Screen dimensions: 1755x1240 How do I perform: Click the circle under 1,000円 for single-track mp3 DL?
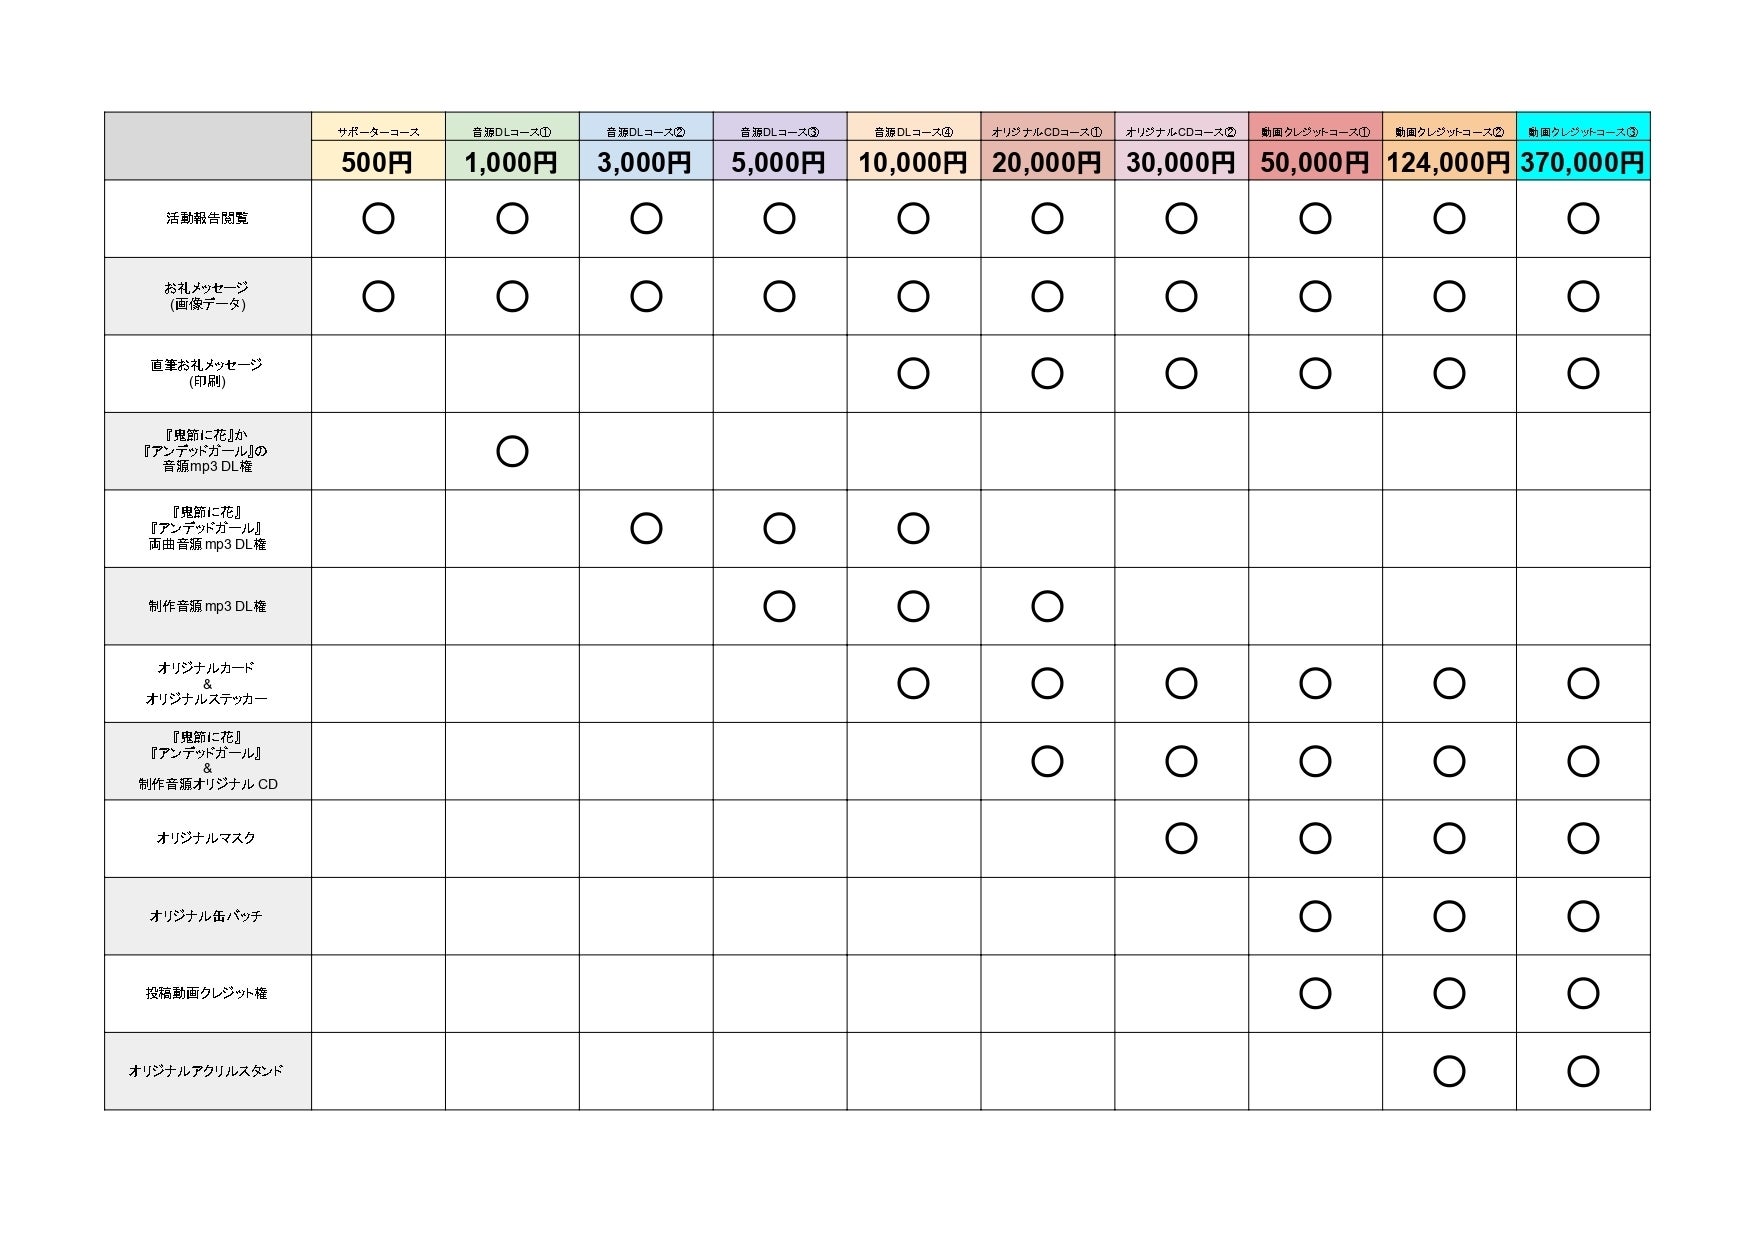pos(512,451)
